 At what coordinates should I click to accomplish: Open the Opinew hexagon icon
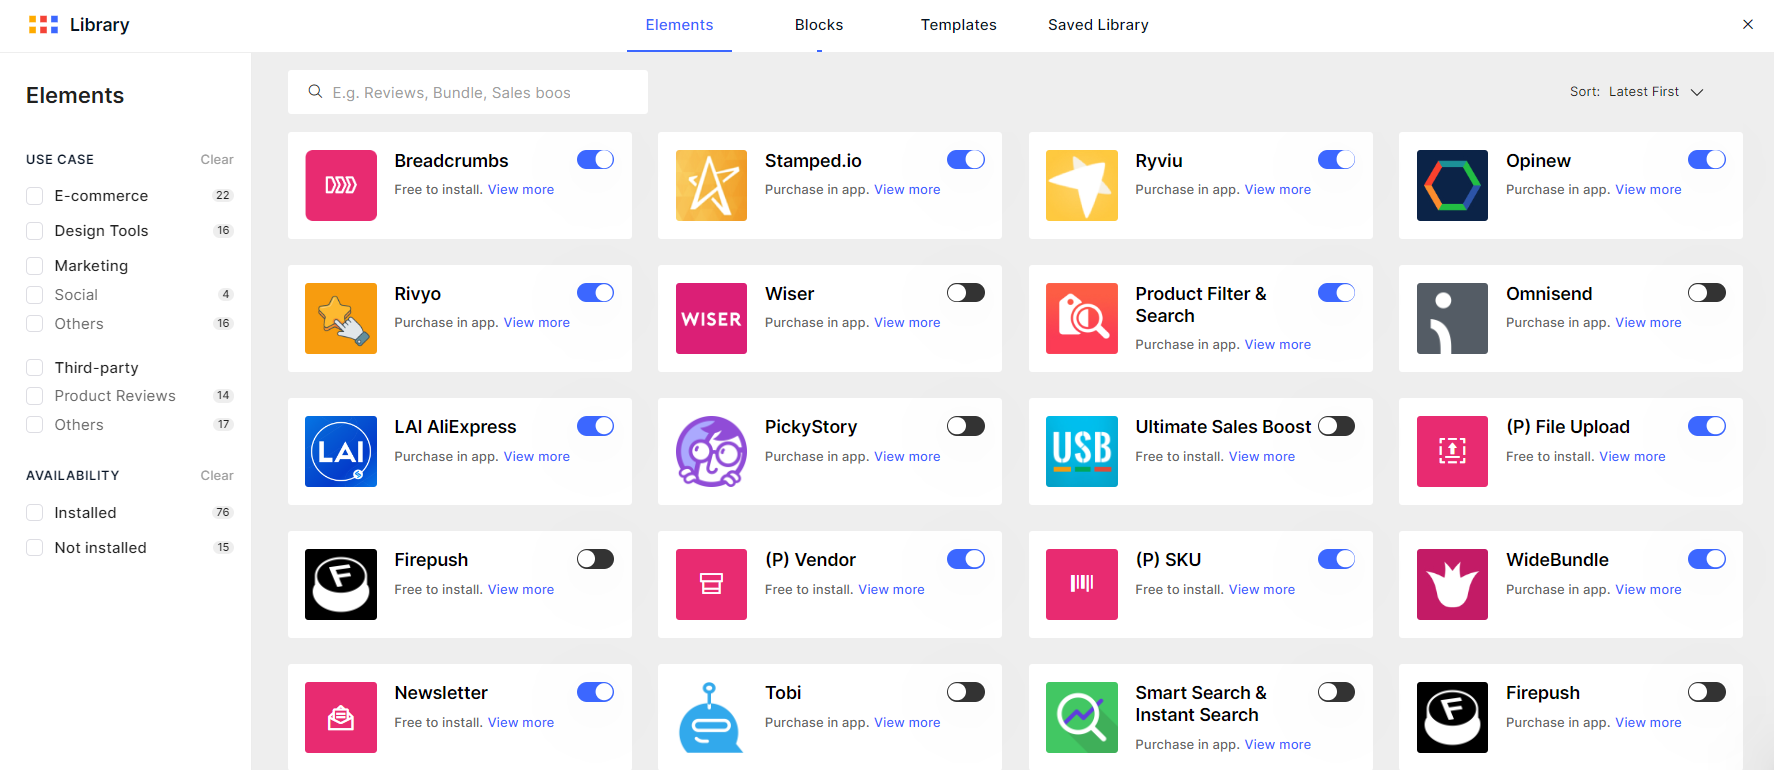1452,185
